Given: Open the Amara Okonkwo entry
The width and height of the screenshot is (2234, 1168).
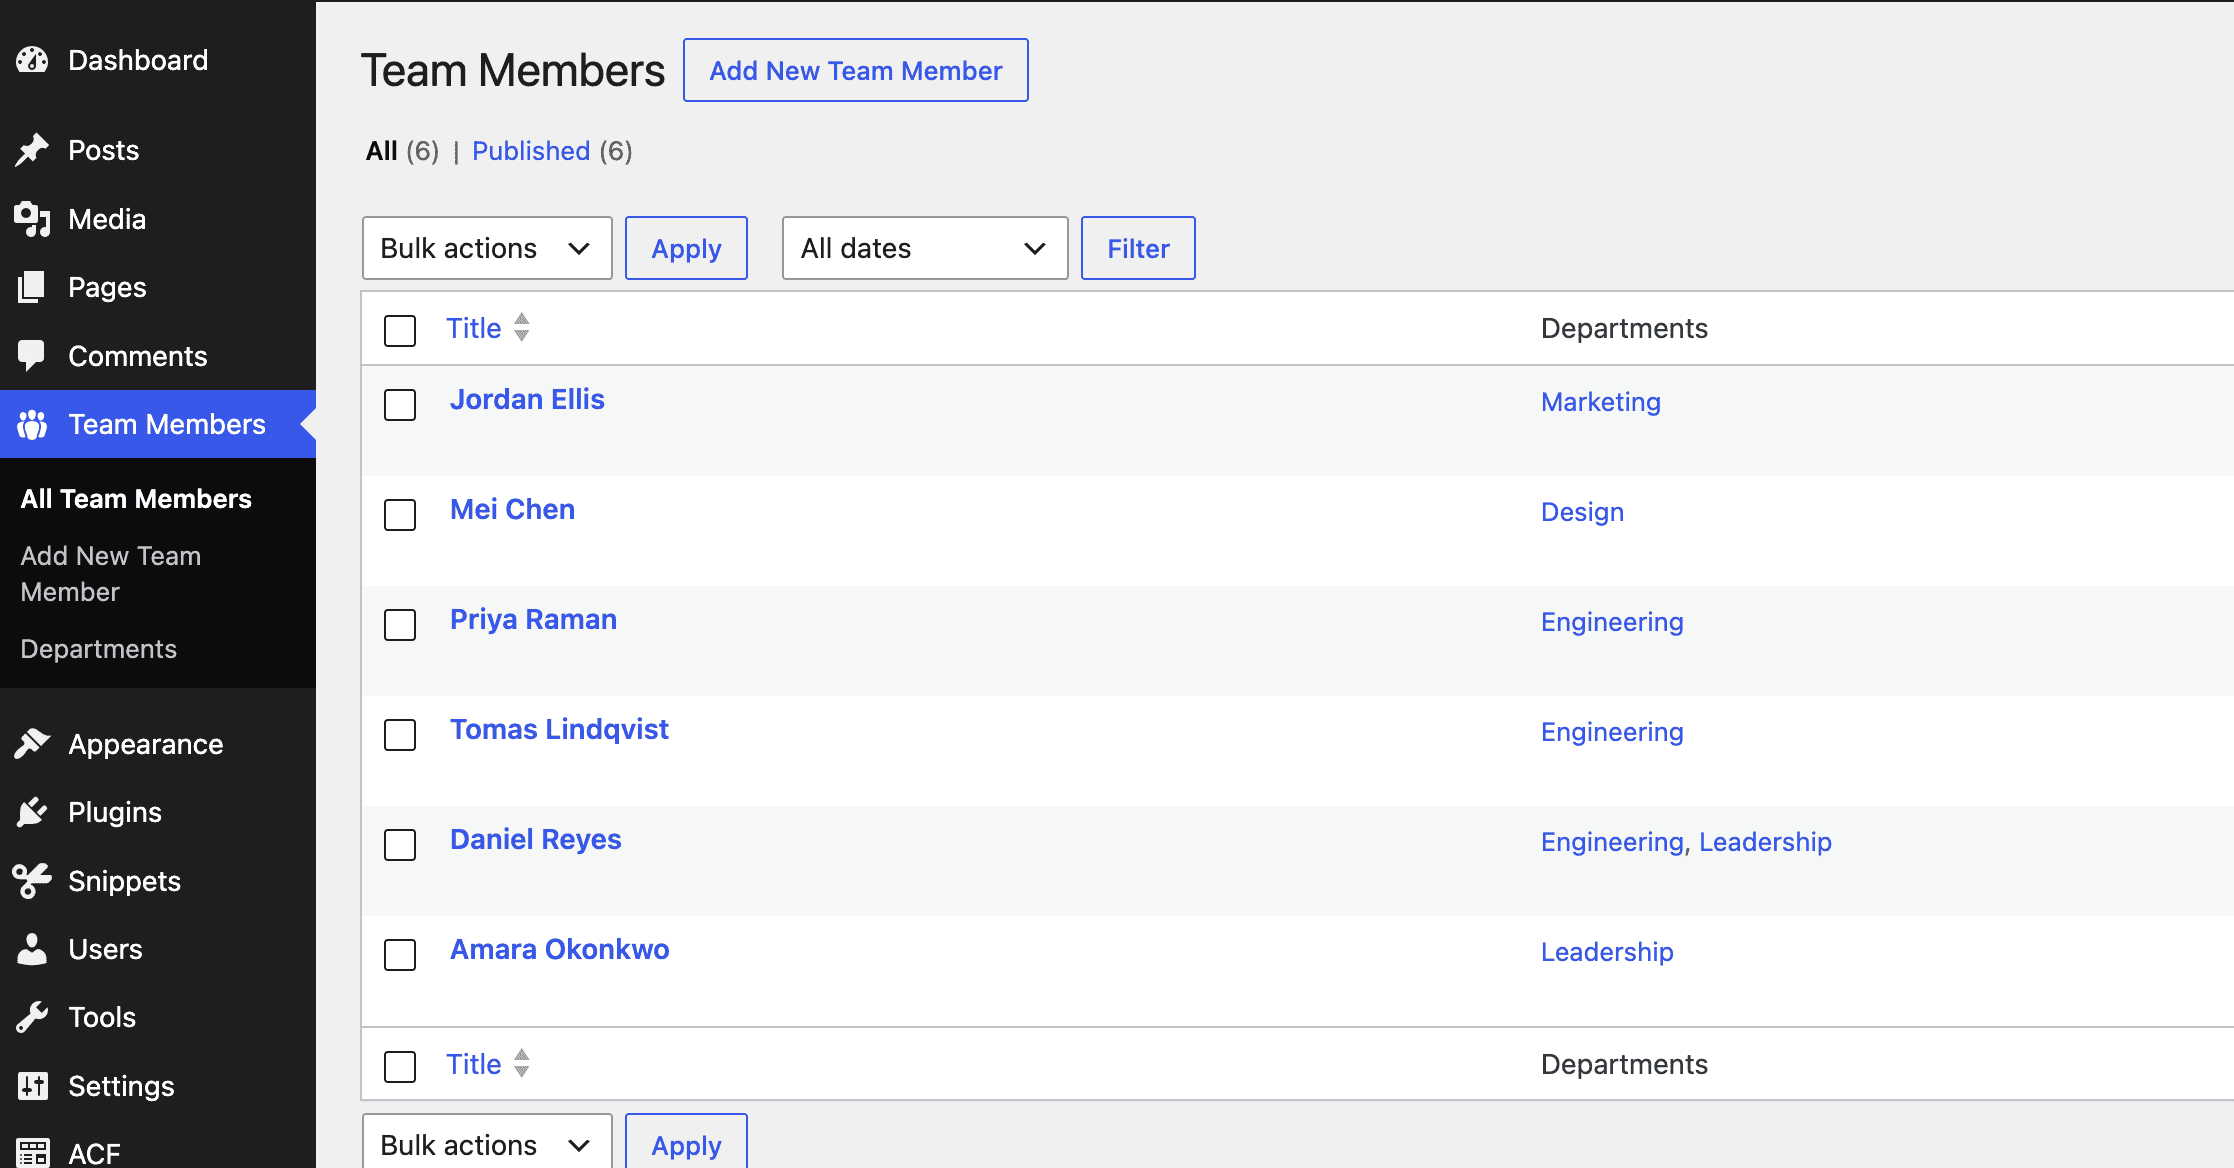Looking at the screenshot, I should 559,949.
